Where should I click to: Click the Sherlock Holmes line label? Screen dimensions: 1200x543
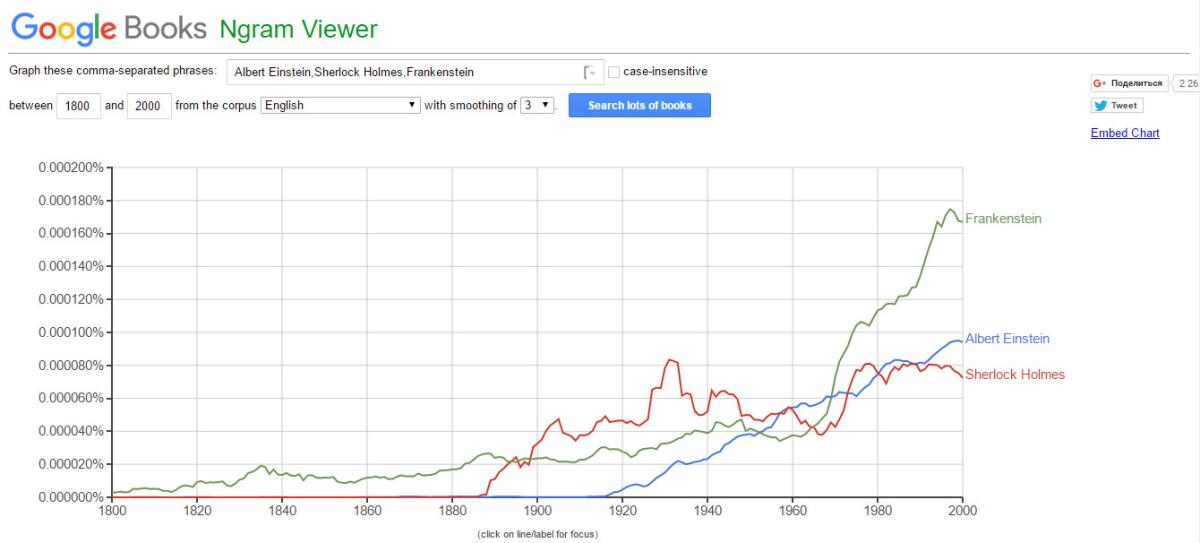1014,375
